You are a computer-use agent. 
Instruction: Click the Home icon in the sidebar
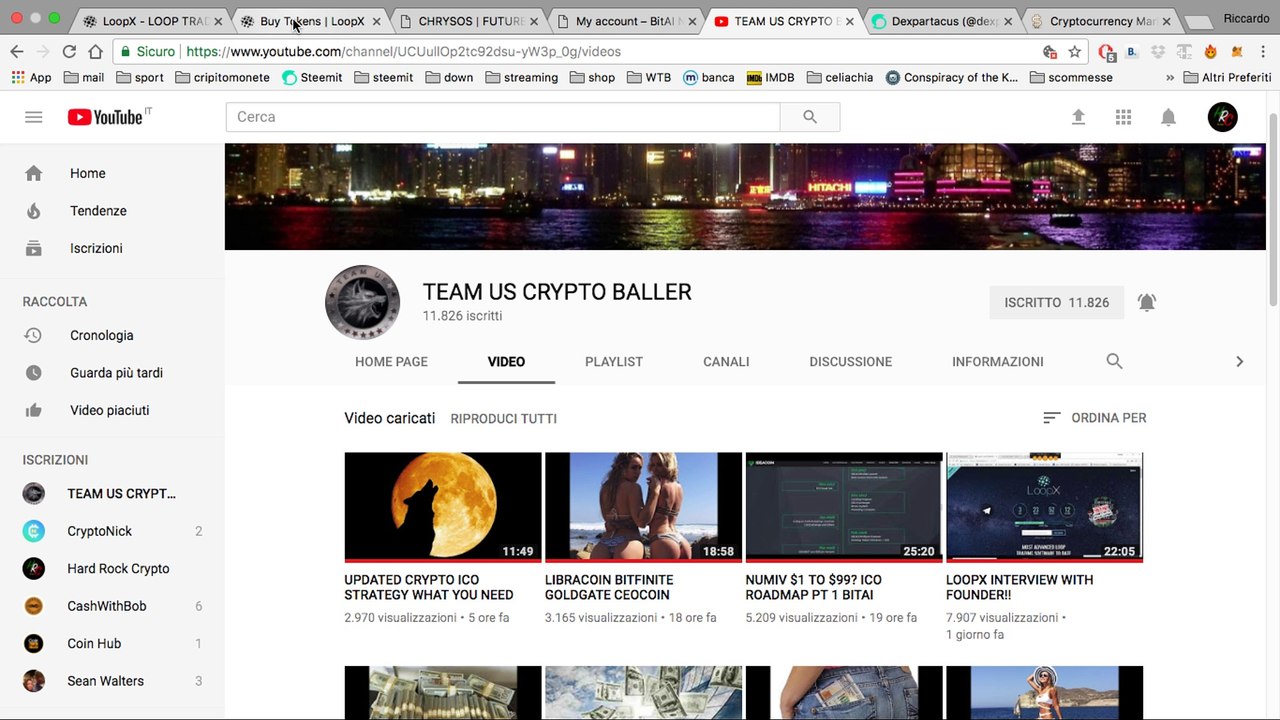(x=34, y=173)
